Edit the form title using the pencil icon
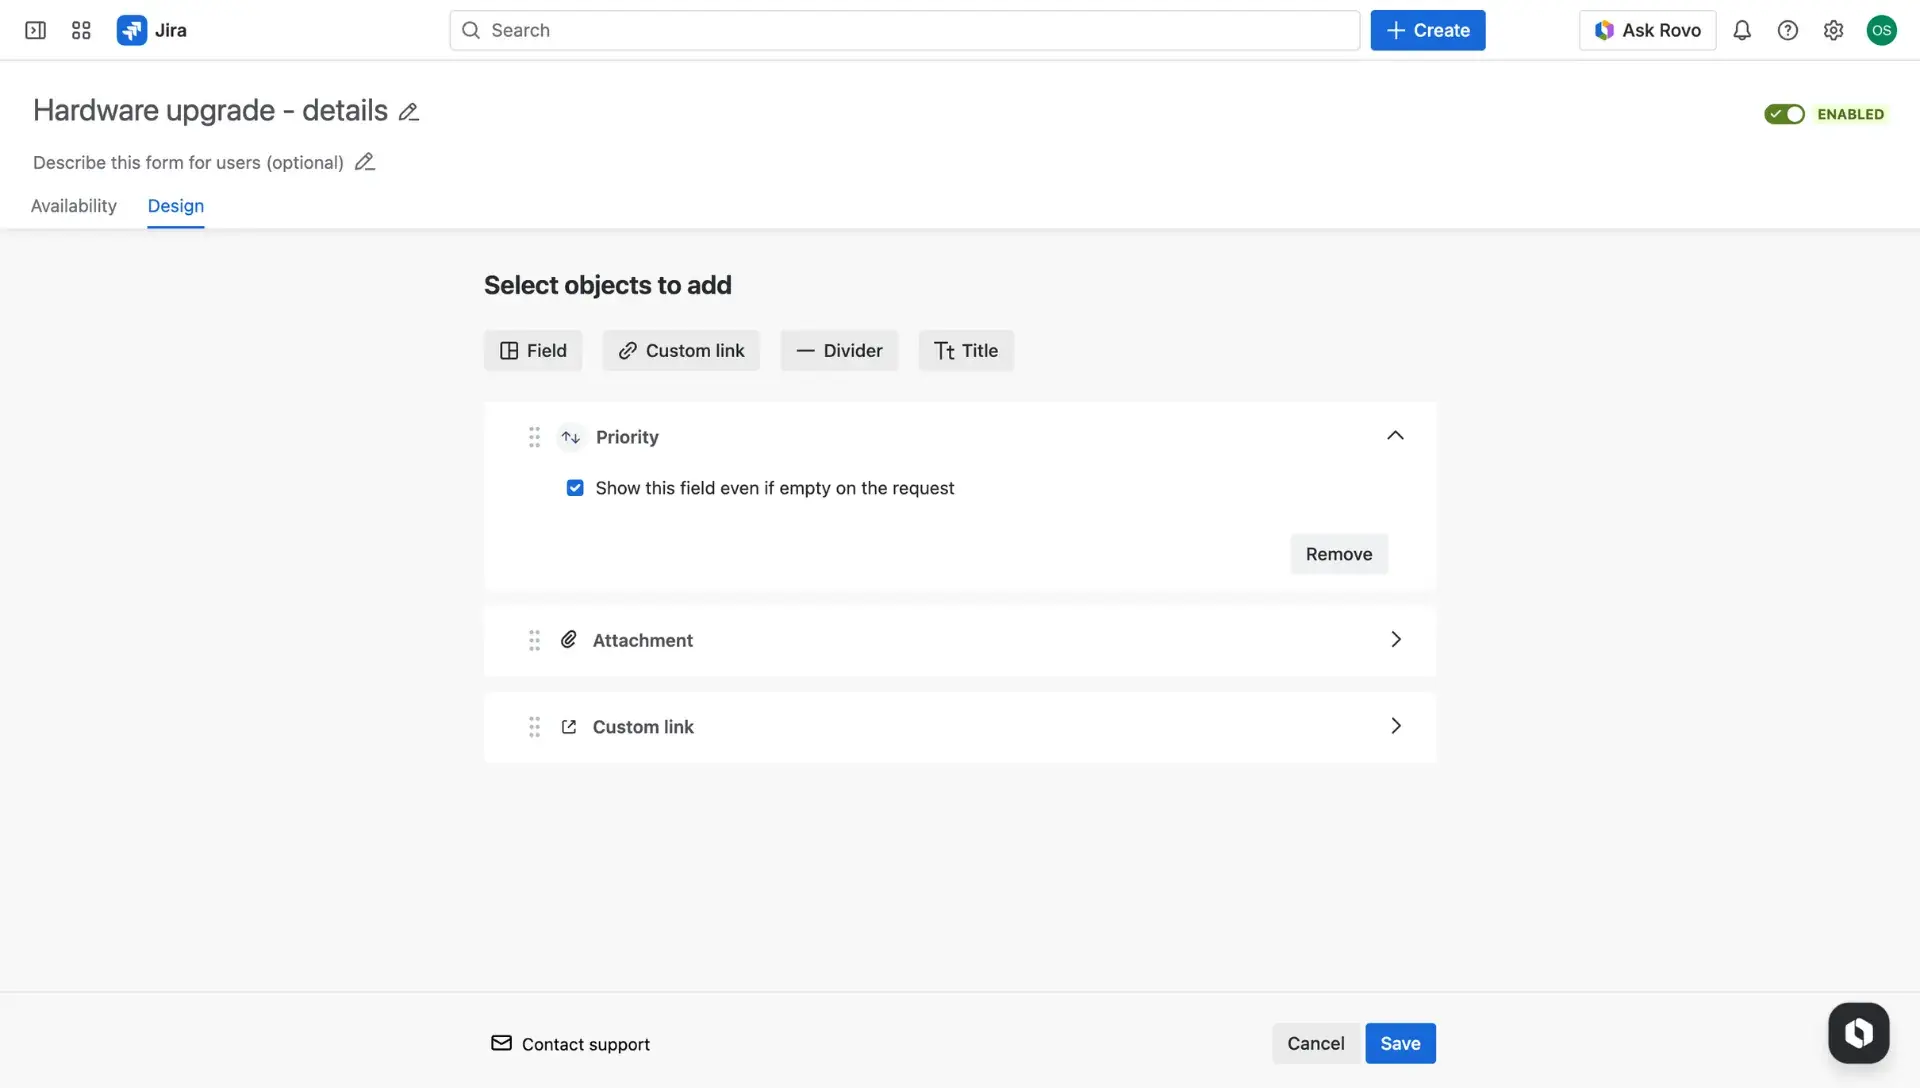This screenshot has height=1088, width=1920. 408,111
